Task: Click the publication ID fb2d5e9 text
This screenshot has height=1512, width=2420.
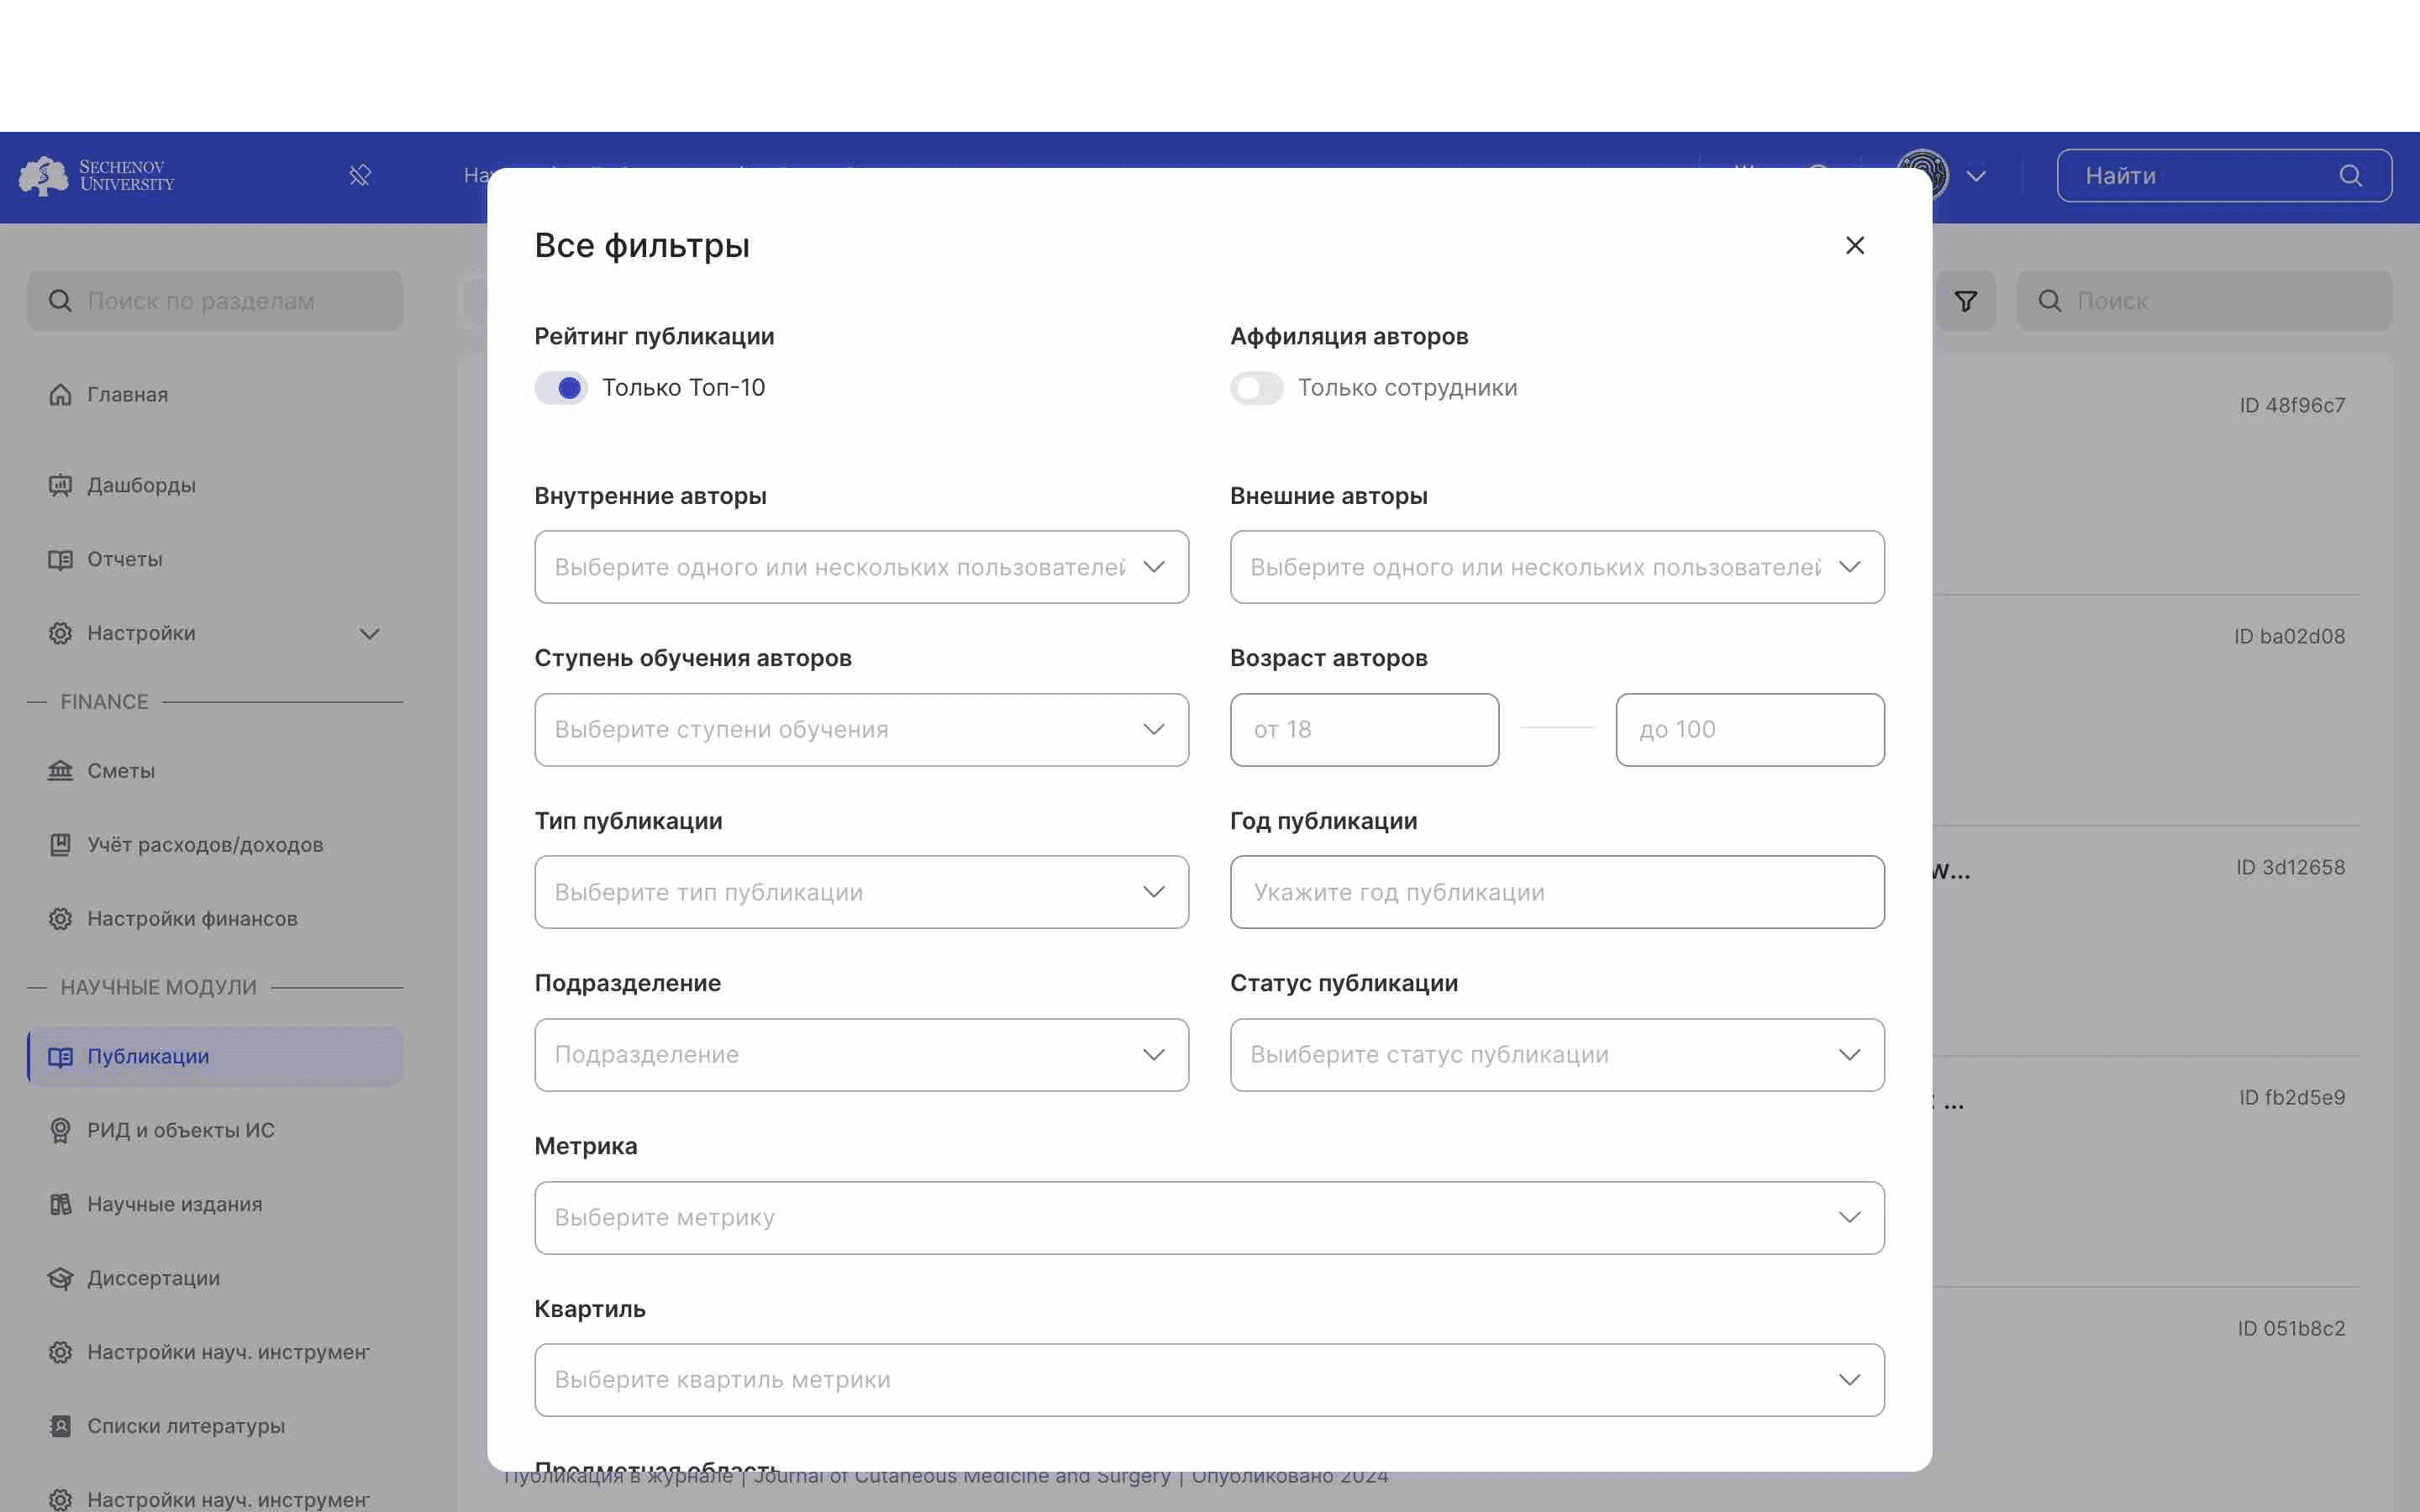Action: coord(2292,1097)
